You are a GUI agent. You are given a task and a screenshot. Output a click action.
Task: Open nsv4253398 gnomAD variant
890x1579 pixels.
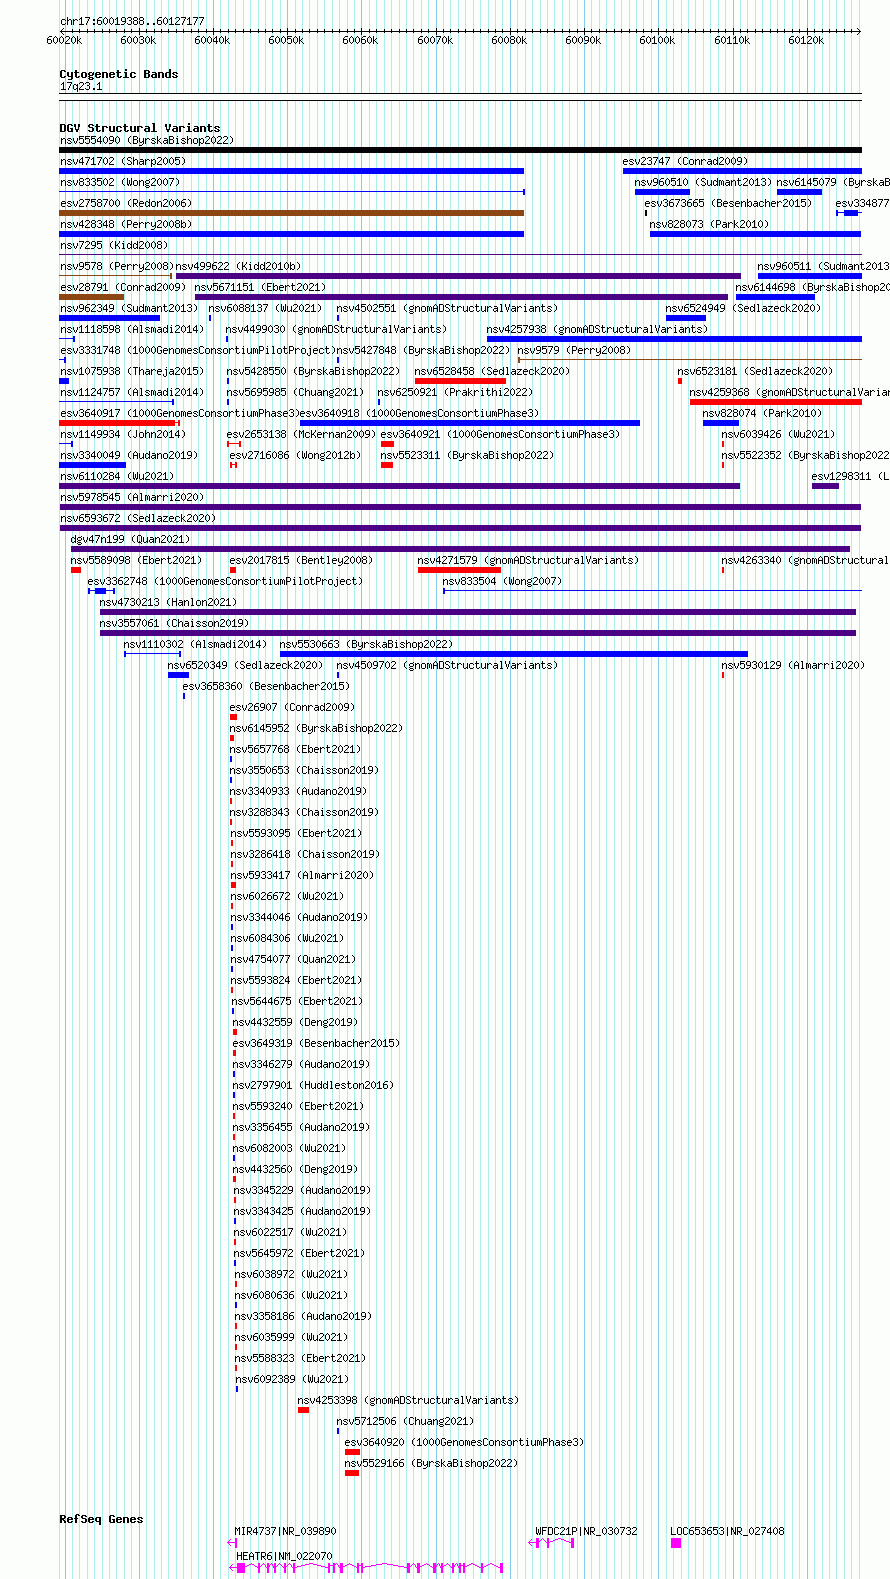(x=408, y=1400)
